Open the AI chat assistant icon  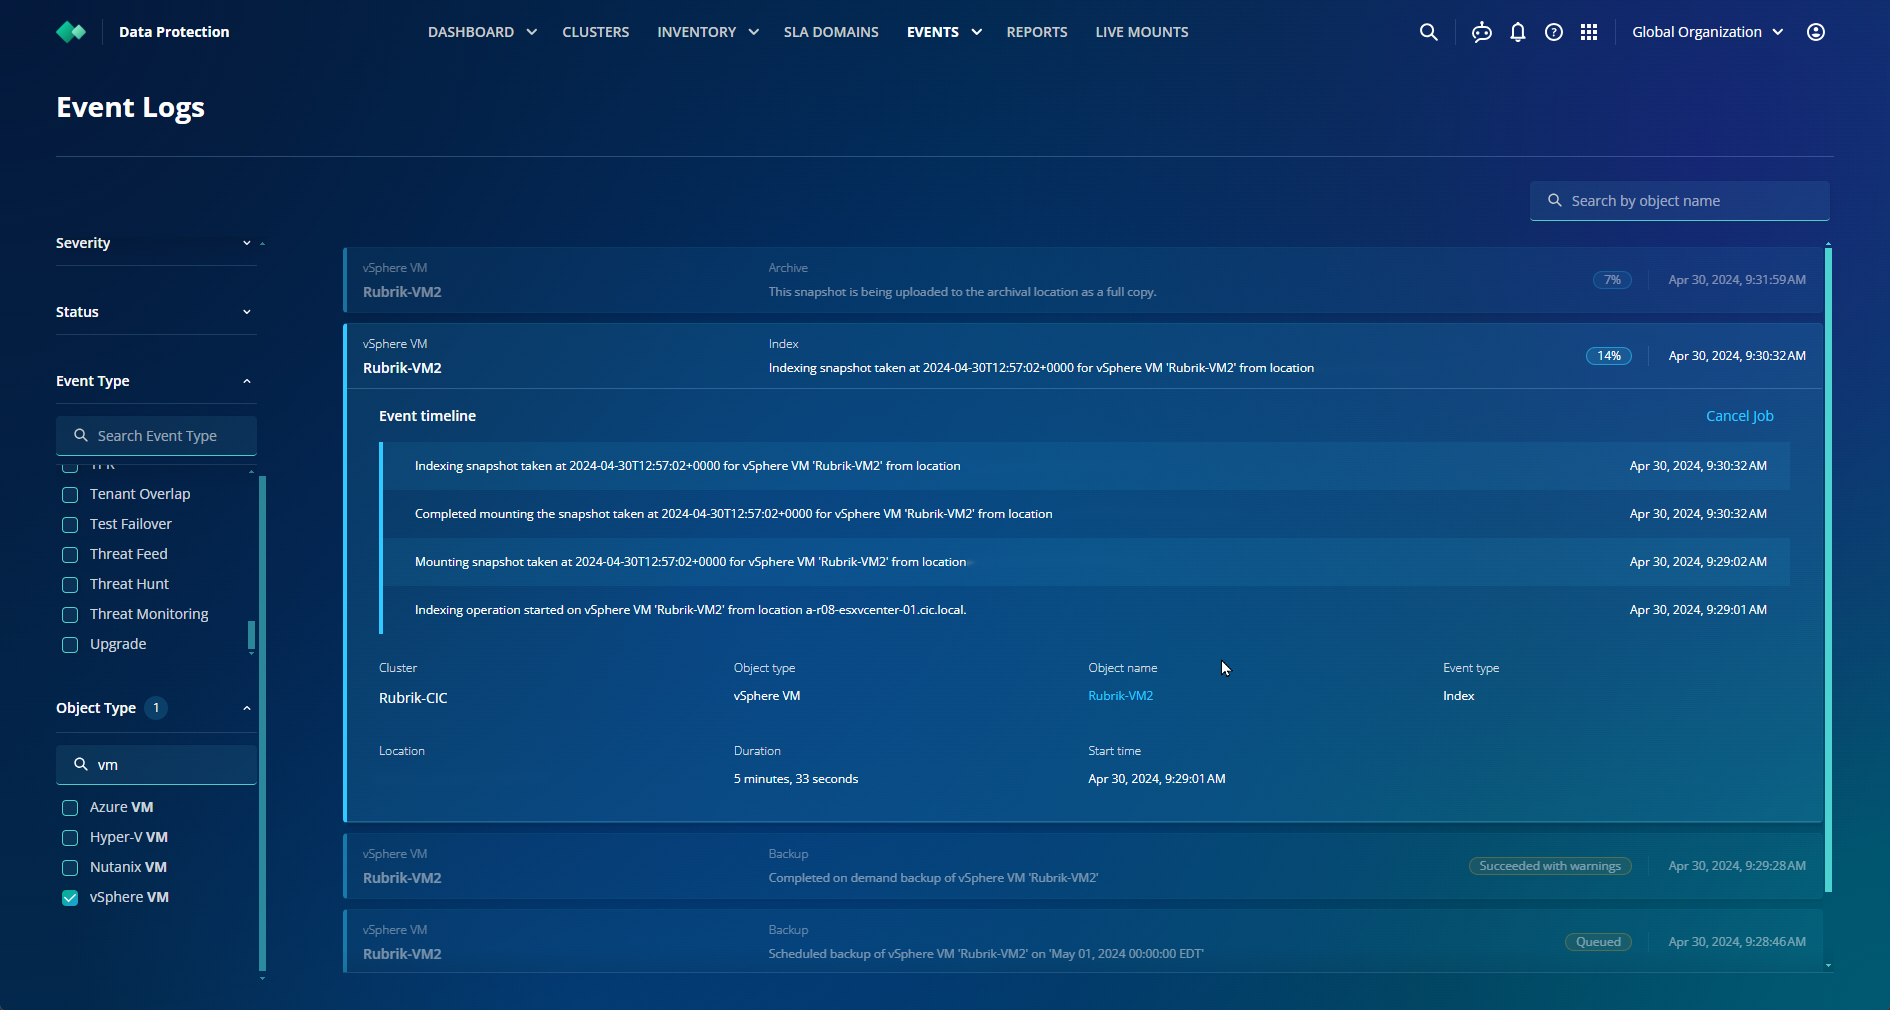[x=1482, y=32]
